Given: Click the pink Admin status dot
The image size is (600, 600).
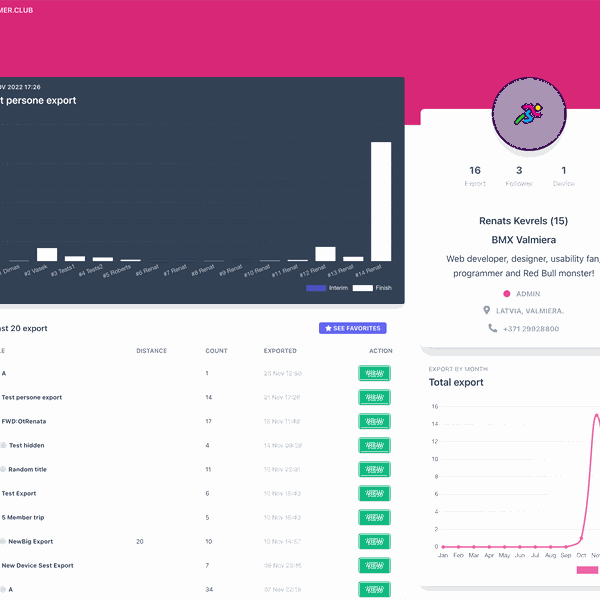Looking at the screenshot, I should click(506, 294).
